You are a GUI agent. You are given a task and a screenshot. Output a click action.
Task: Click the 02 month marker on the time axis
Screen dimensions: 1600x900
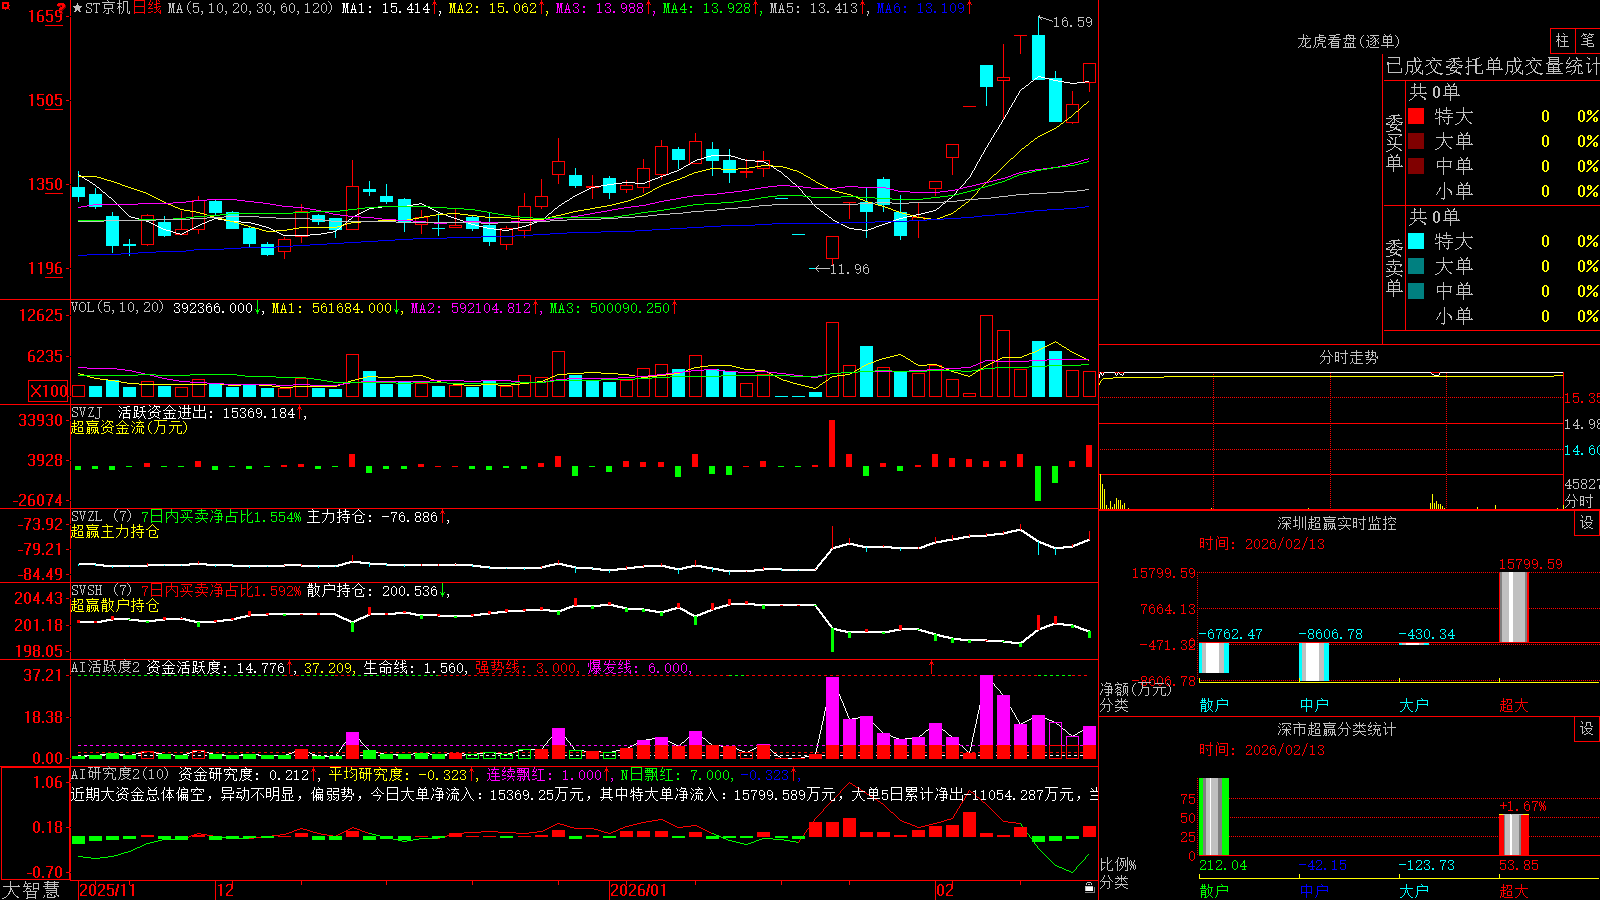coord(945,890)
